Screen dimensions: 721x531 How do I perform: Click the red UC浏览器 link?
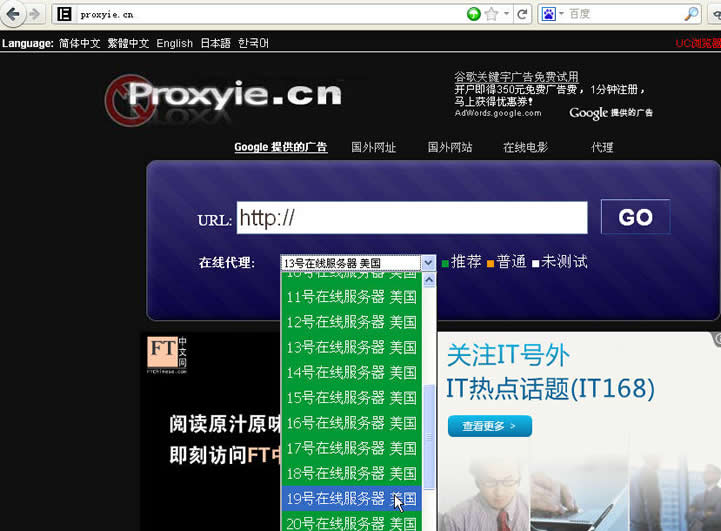[x=698, y=43]
